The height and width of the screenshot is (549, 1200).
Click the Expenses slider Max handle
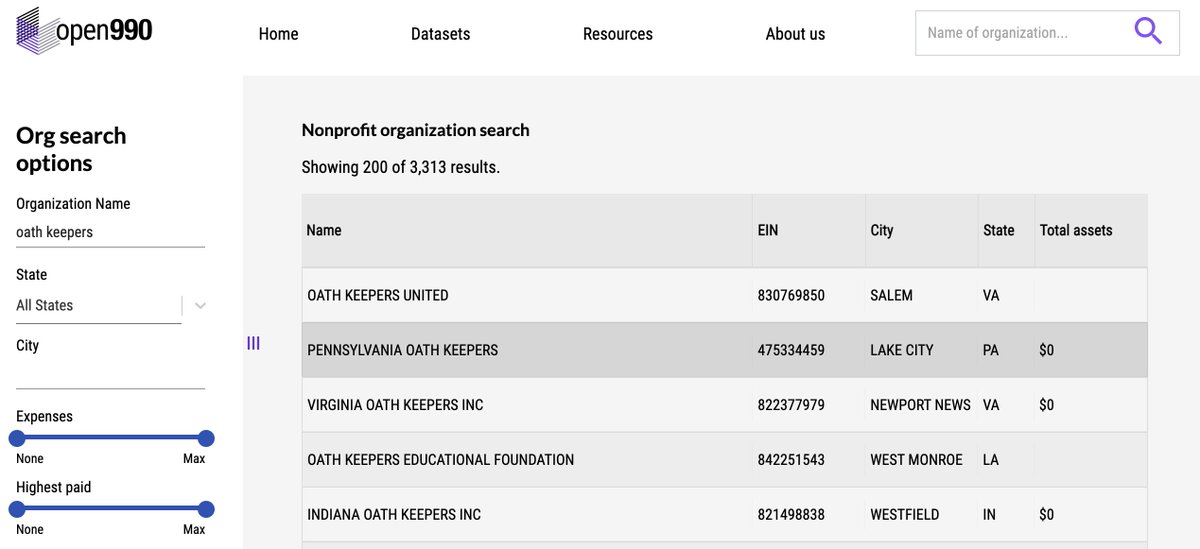206,438
